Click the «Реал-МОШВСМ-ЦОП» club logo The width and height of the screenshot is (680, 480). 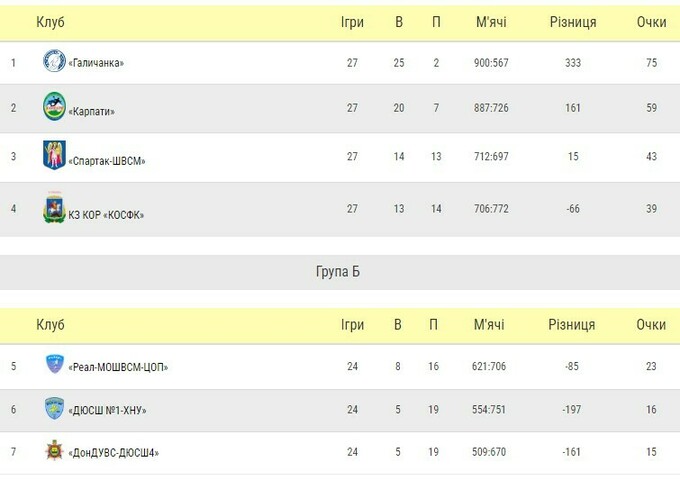tap(54, 366)
